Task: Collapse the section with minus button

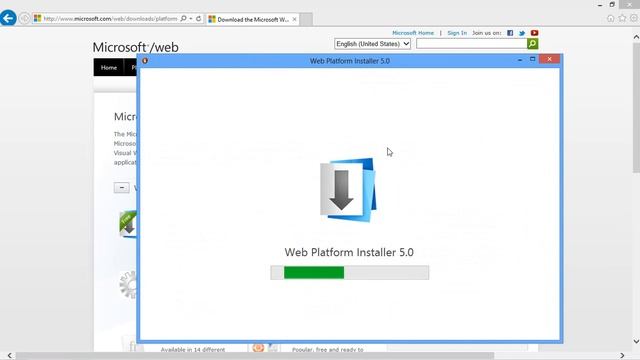Action: click(122, 187)
